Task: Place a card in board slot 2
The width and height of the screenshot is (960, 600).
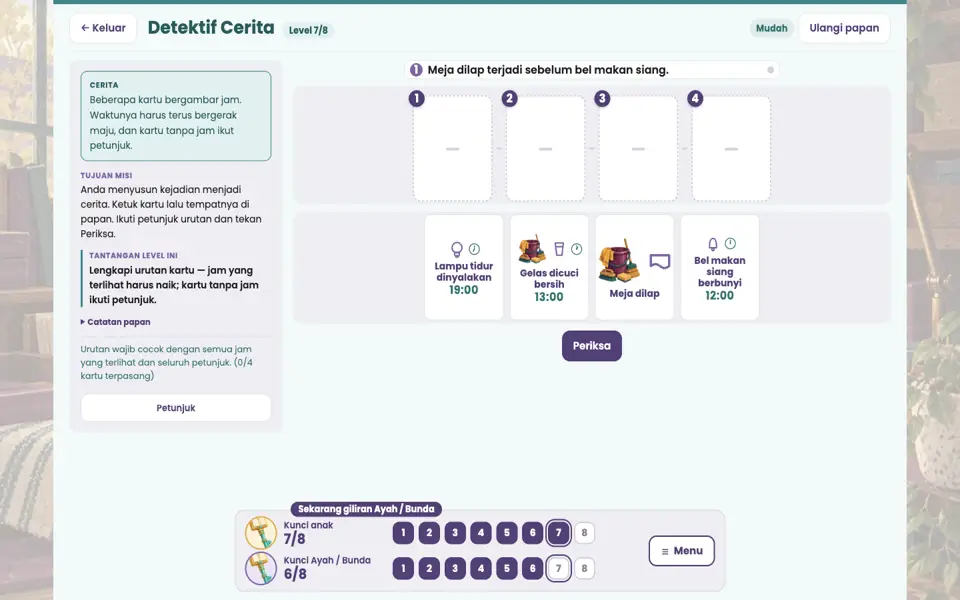Action: (x=546, y=149)
